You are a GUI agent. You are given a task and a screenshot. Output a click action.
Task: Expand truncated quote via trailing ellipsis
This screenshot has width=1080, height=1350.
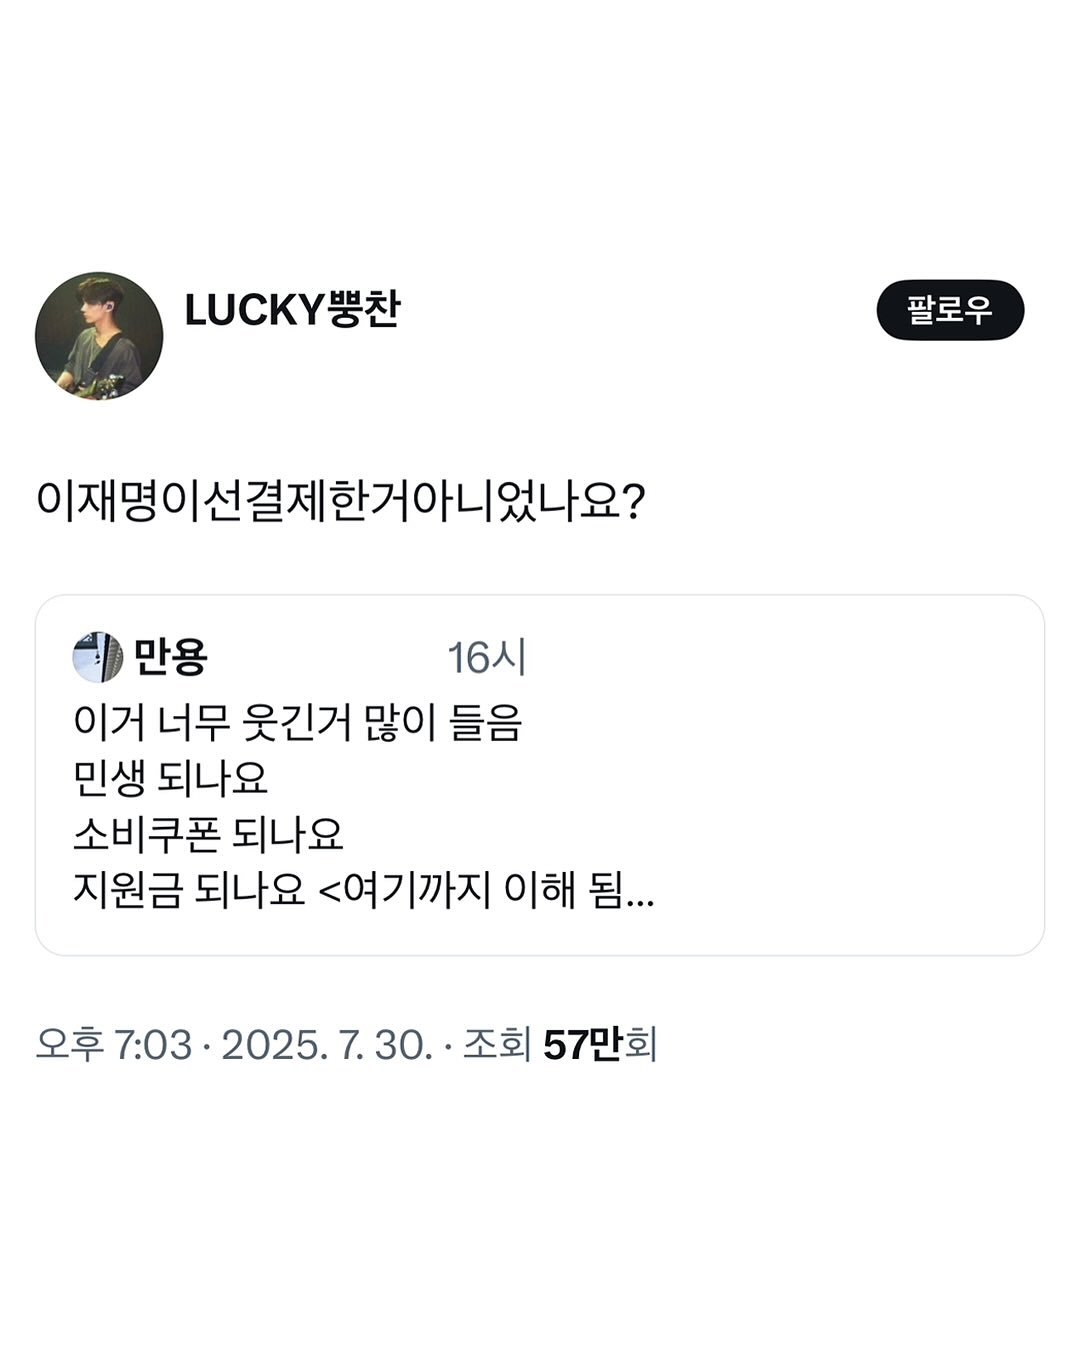click(640, 892)
